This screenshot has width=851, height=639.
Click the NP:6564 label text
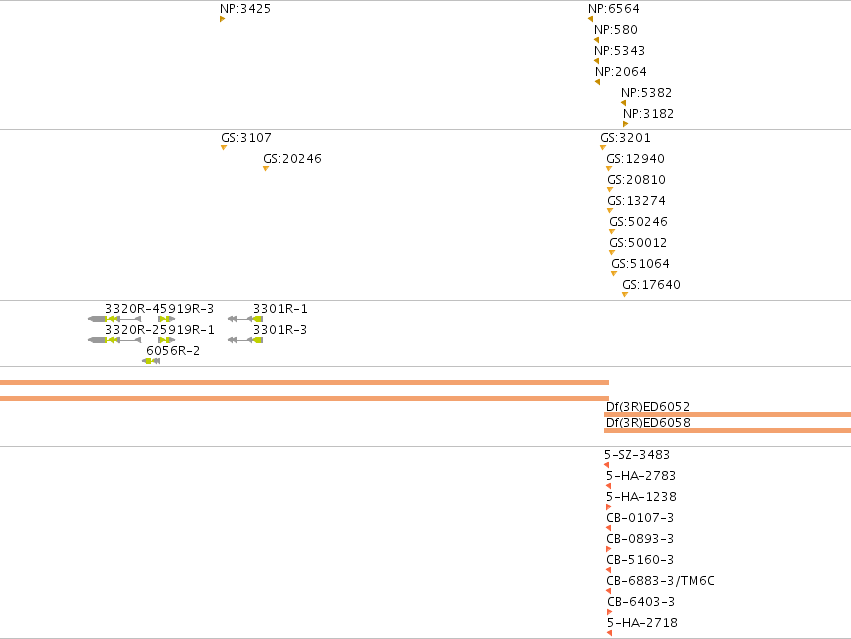(x=614, y=9)
